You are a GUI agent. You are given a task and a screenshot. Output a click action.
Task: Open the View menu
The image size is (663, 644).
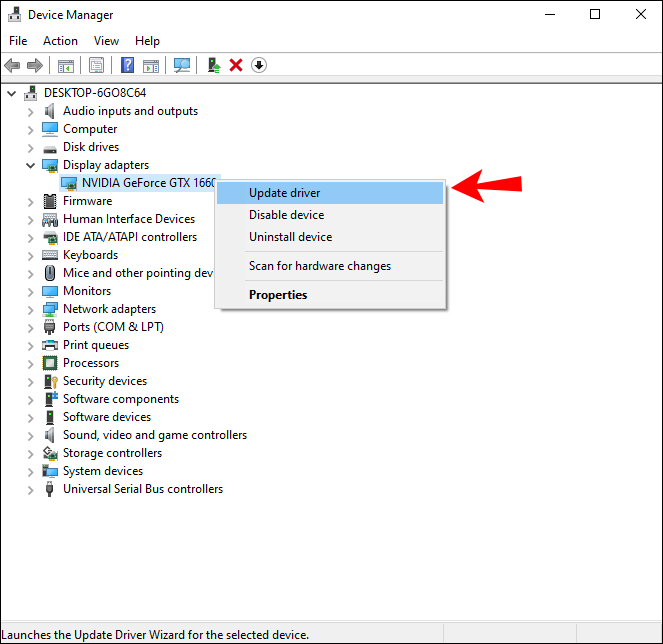(106, 41)
